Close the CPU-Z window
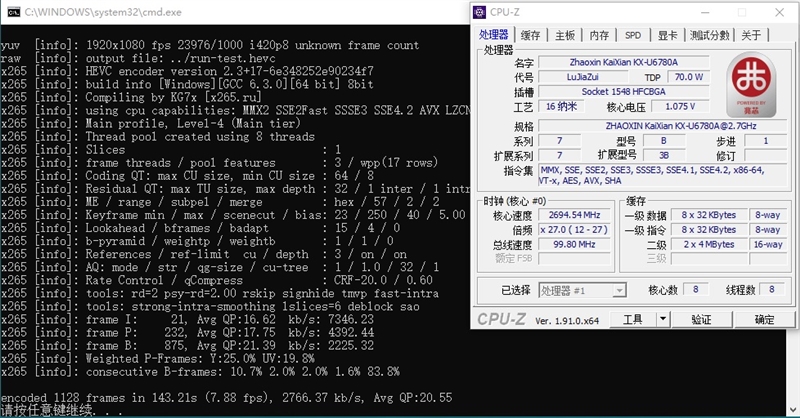Screen dimensions: 800x418 coord(778,13)
